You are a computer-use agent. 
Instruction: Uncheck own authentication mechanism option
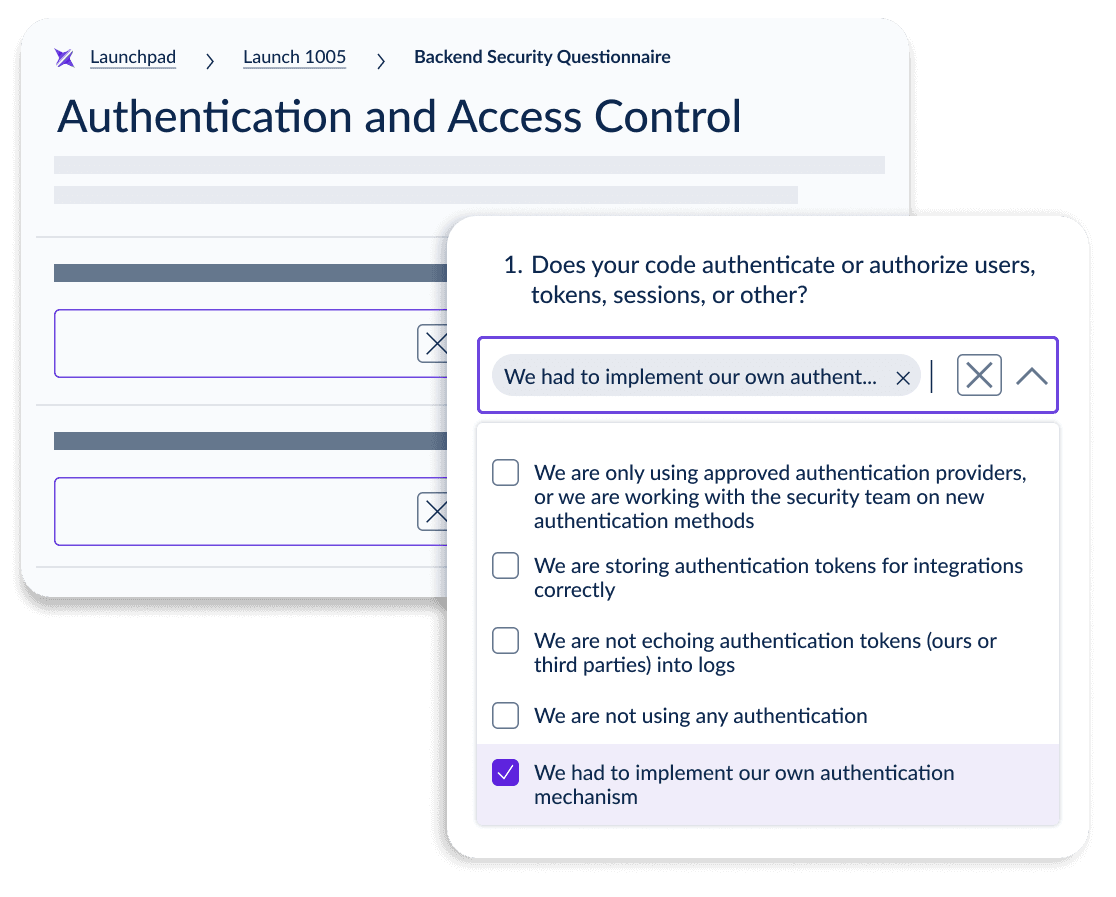506,773
